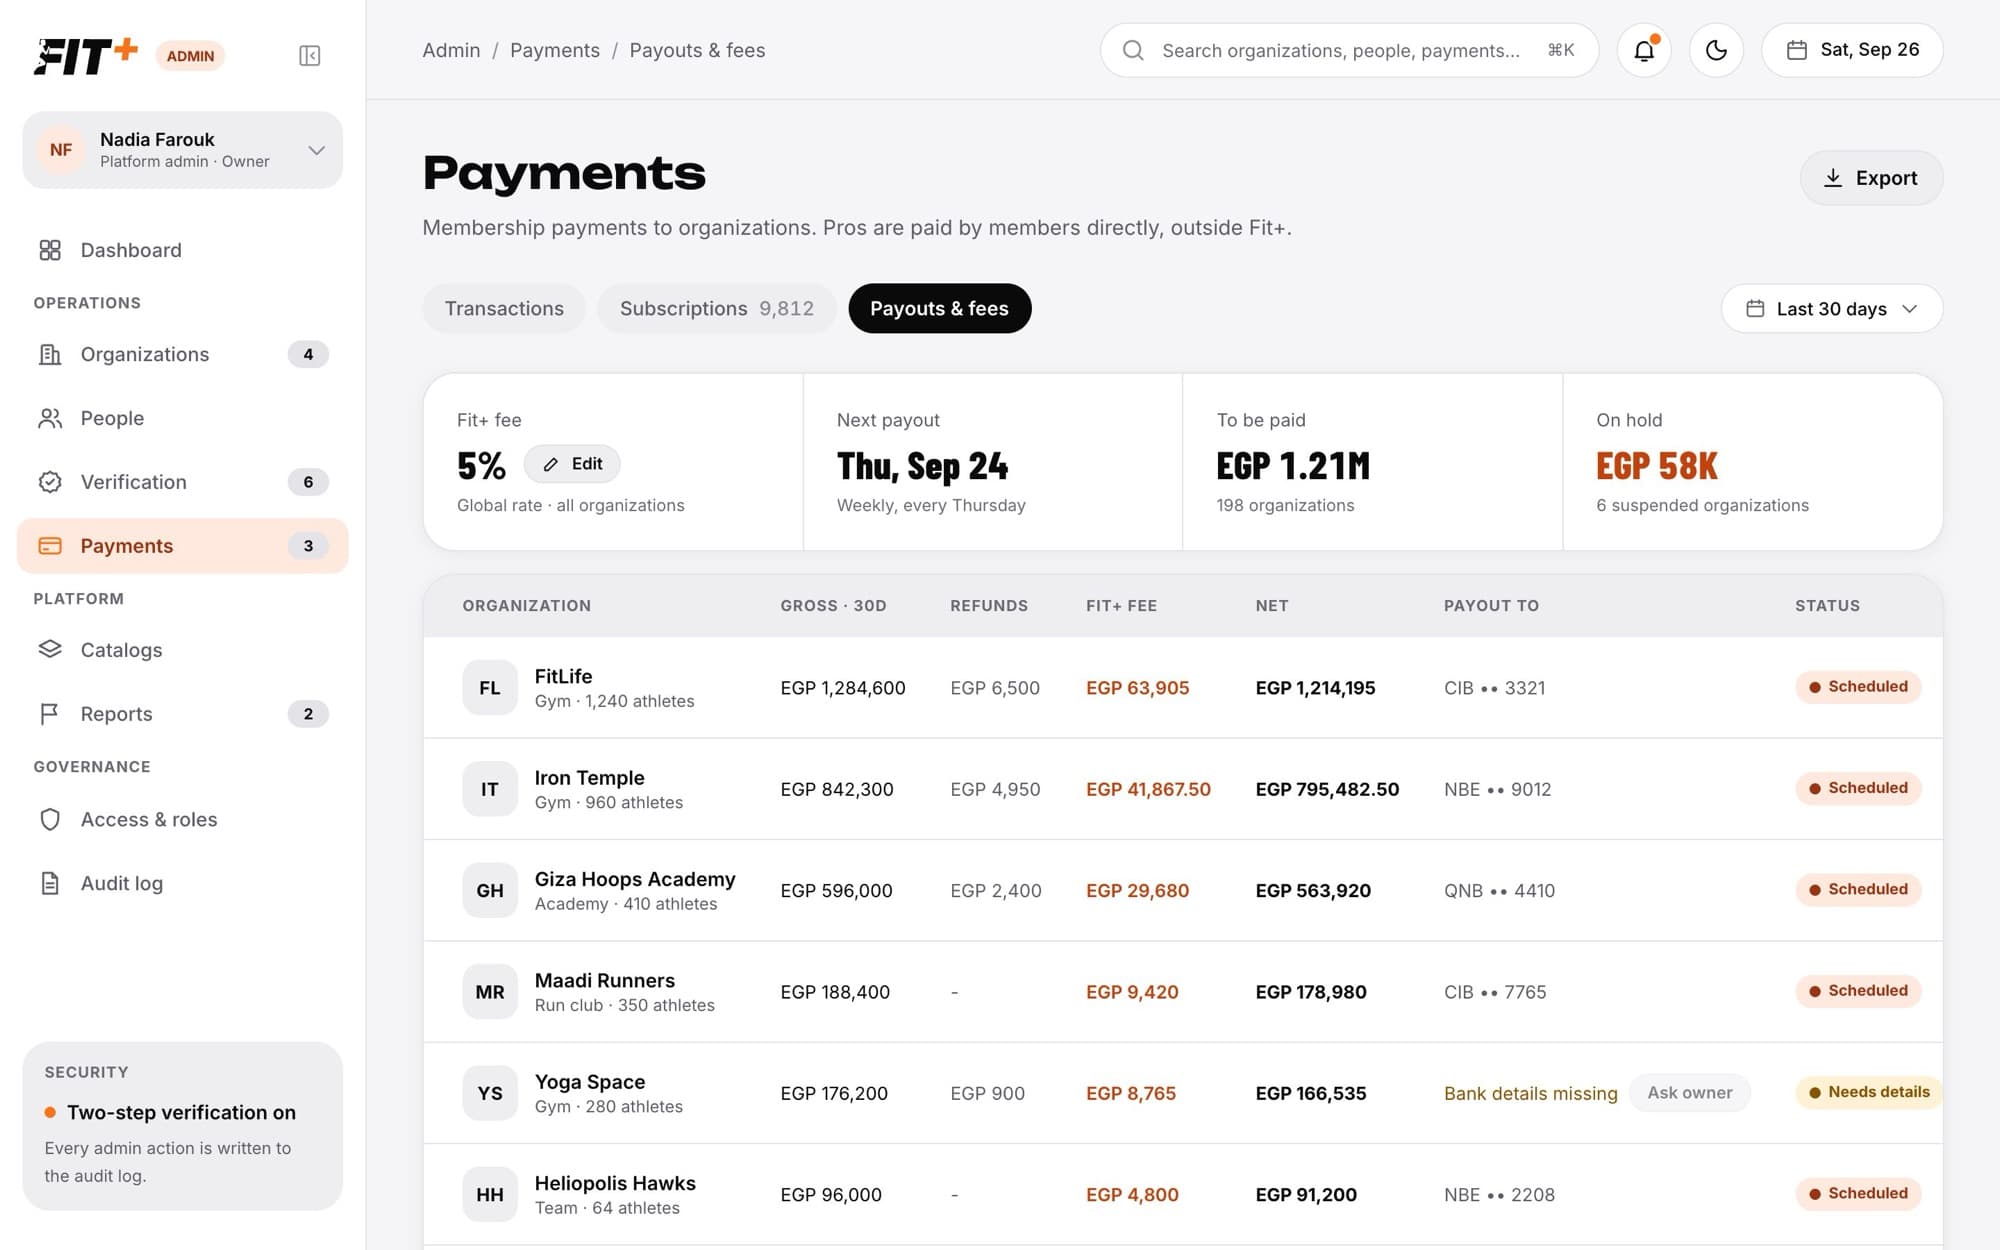
Task: Click Needs details status for Yoga Space
Action: click(1868, 1092)
